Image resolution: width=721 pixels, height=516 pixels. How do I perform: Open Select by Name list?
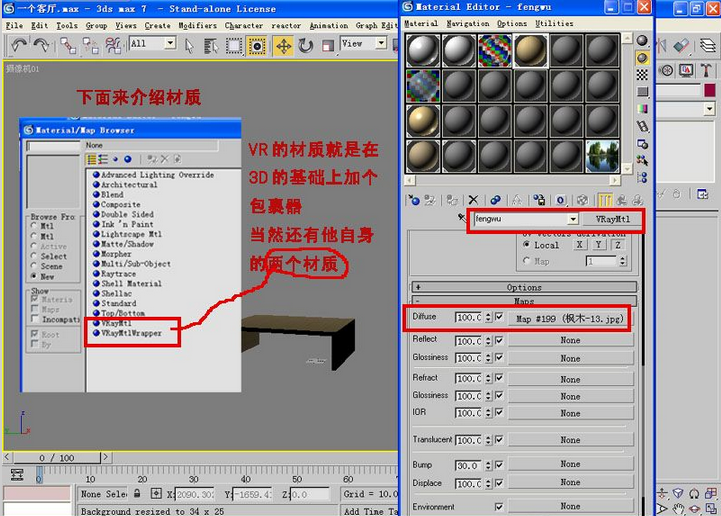(211, 46)
